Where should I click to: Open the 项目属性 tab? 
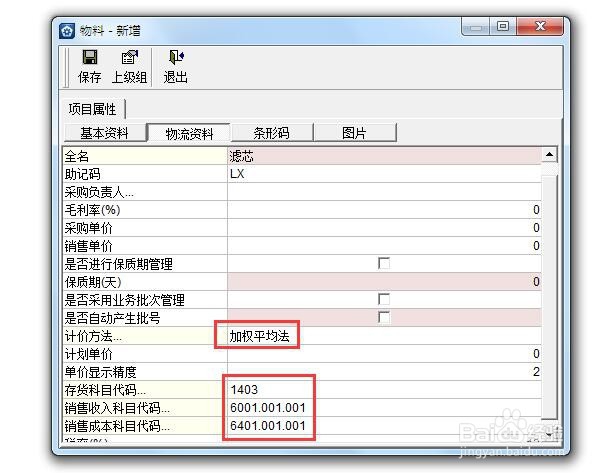coord(93,109)
